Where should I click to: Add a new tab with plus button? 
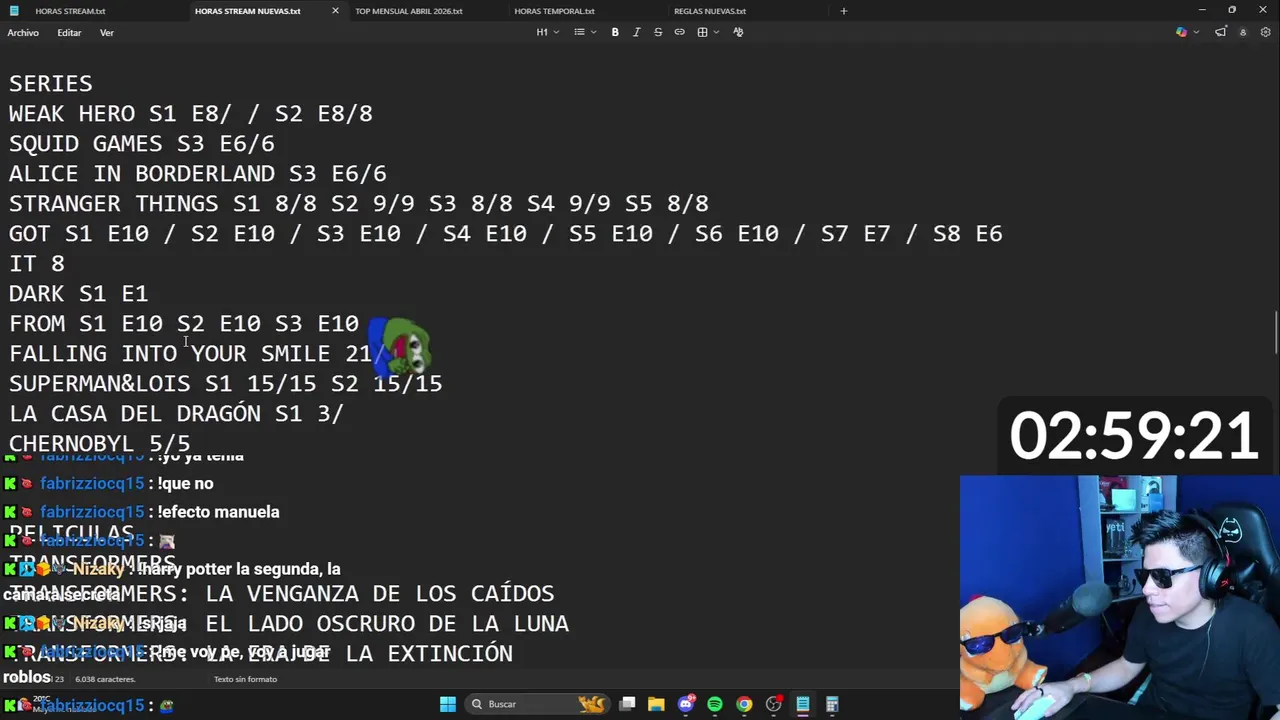click(x=843, y=11)
